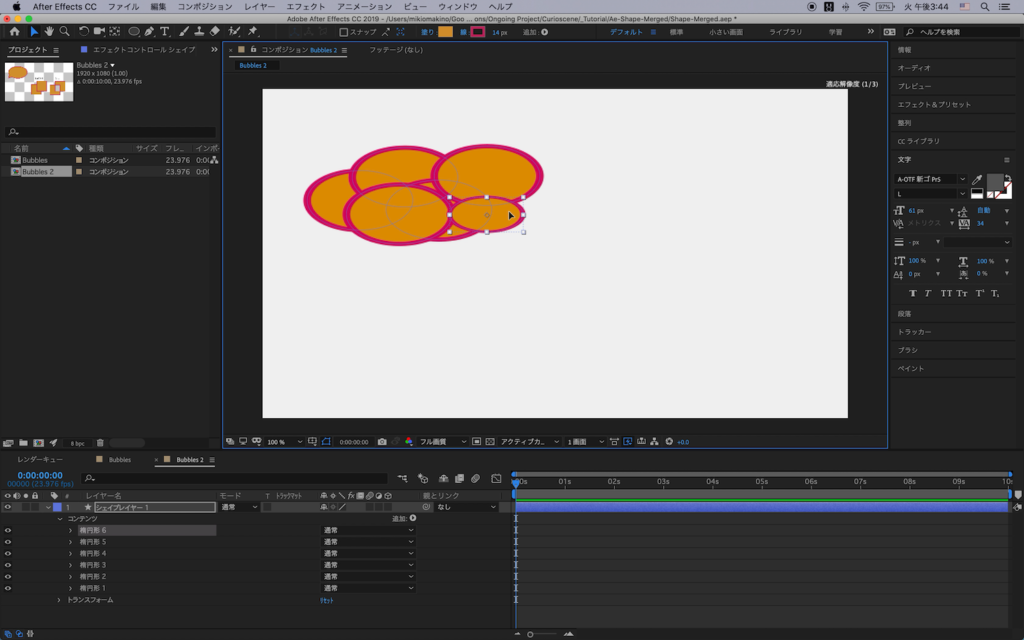This screenshot has width=1024, height=640.
Task: Enable the スナップ checkbox
Action: pos(344,32)
